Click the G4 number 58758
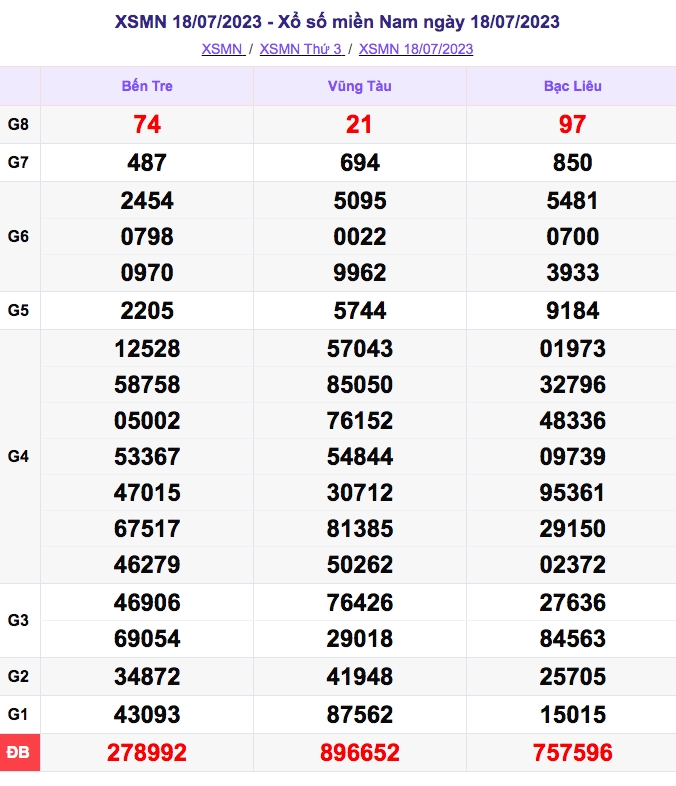This screenshot has width=676, height=786. coord(147,385)
